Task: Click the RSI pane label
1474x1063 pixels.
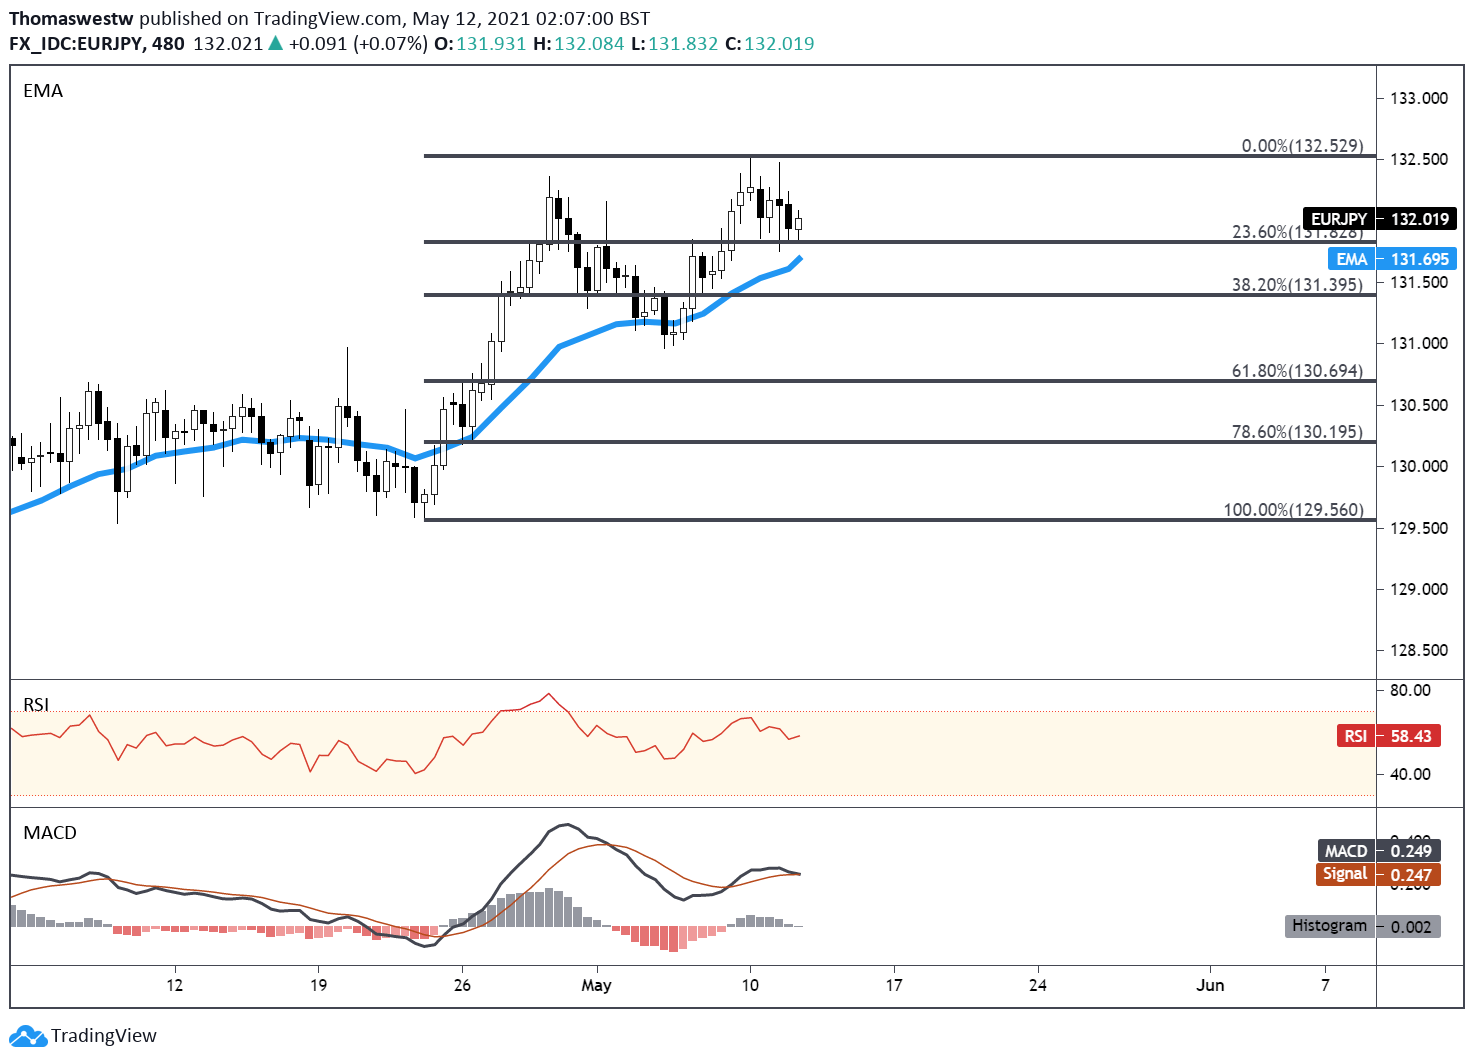Action: pyautogui.click(x=36, y=704)
